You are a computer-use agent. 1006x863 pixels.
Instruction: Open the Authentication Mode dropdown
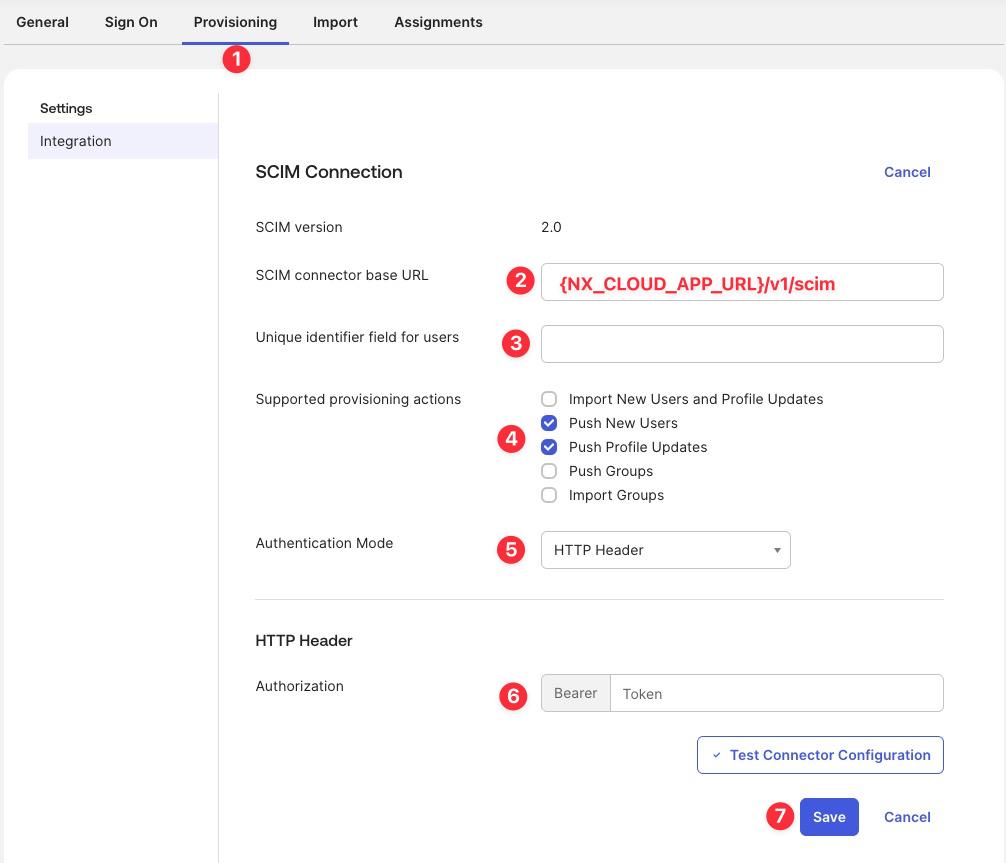pos(665,549)
